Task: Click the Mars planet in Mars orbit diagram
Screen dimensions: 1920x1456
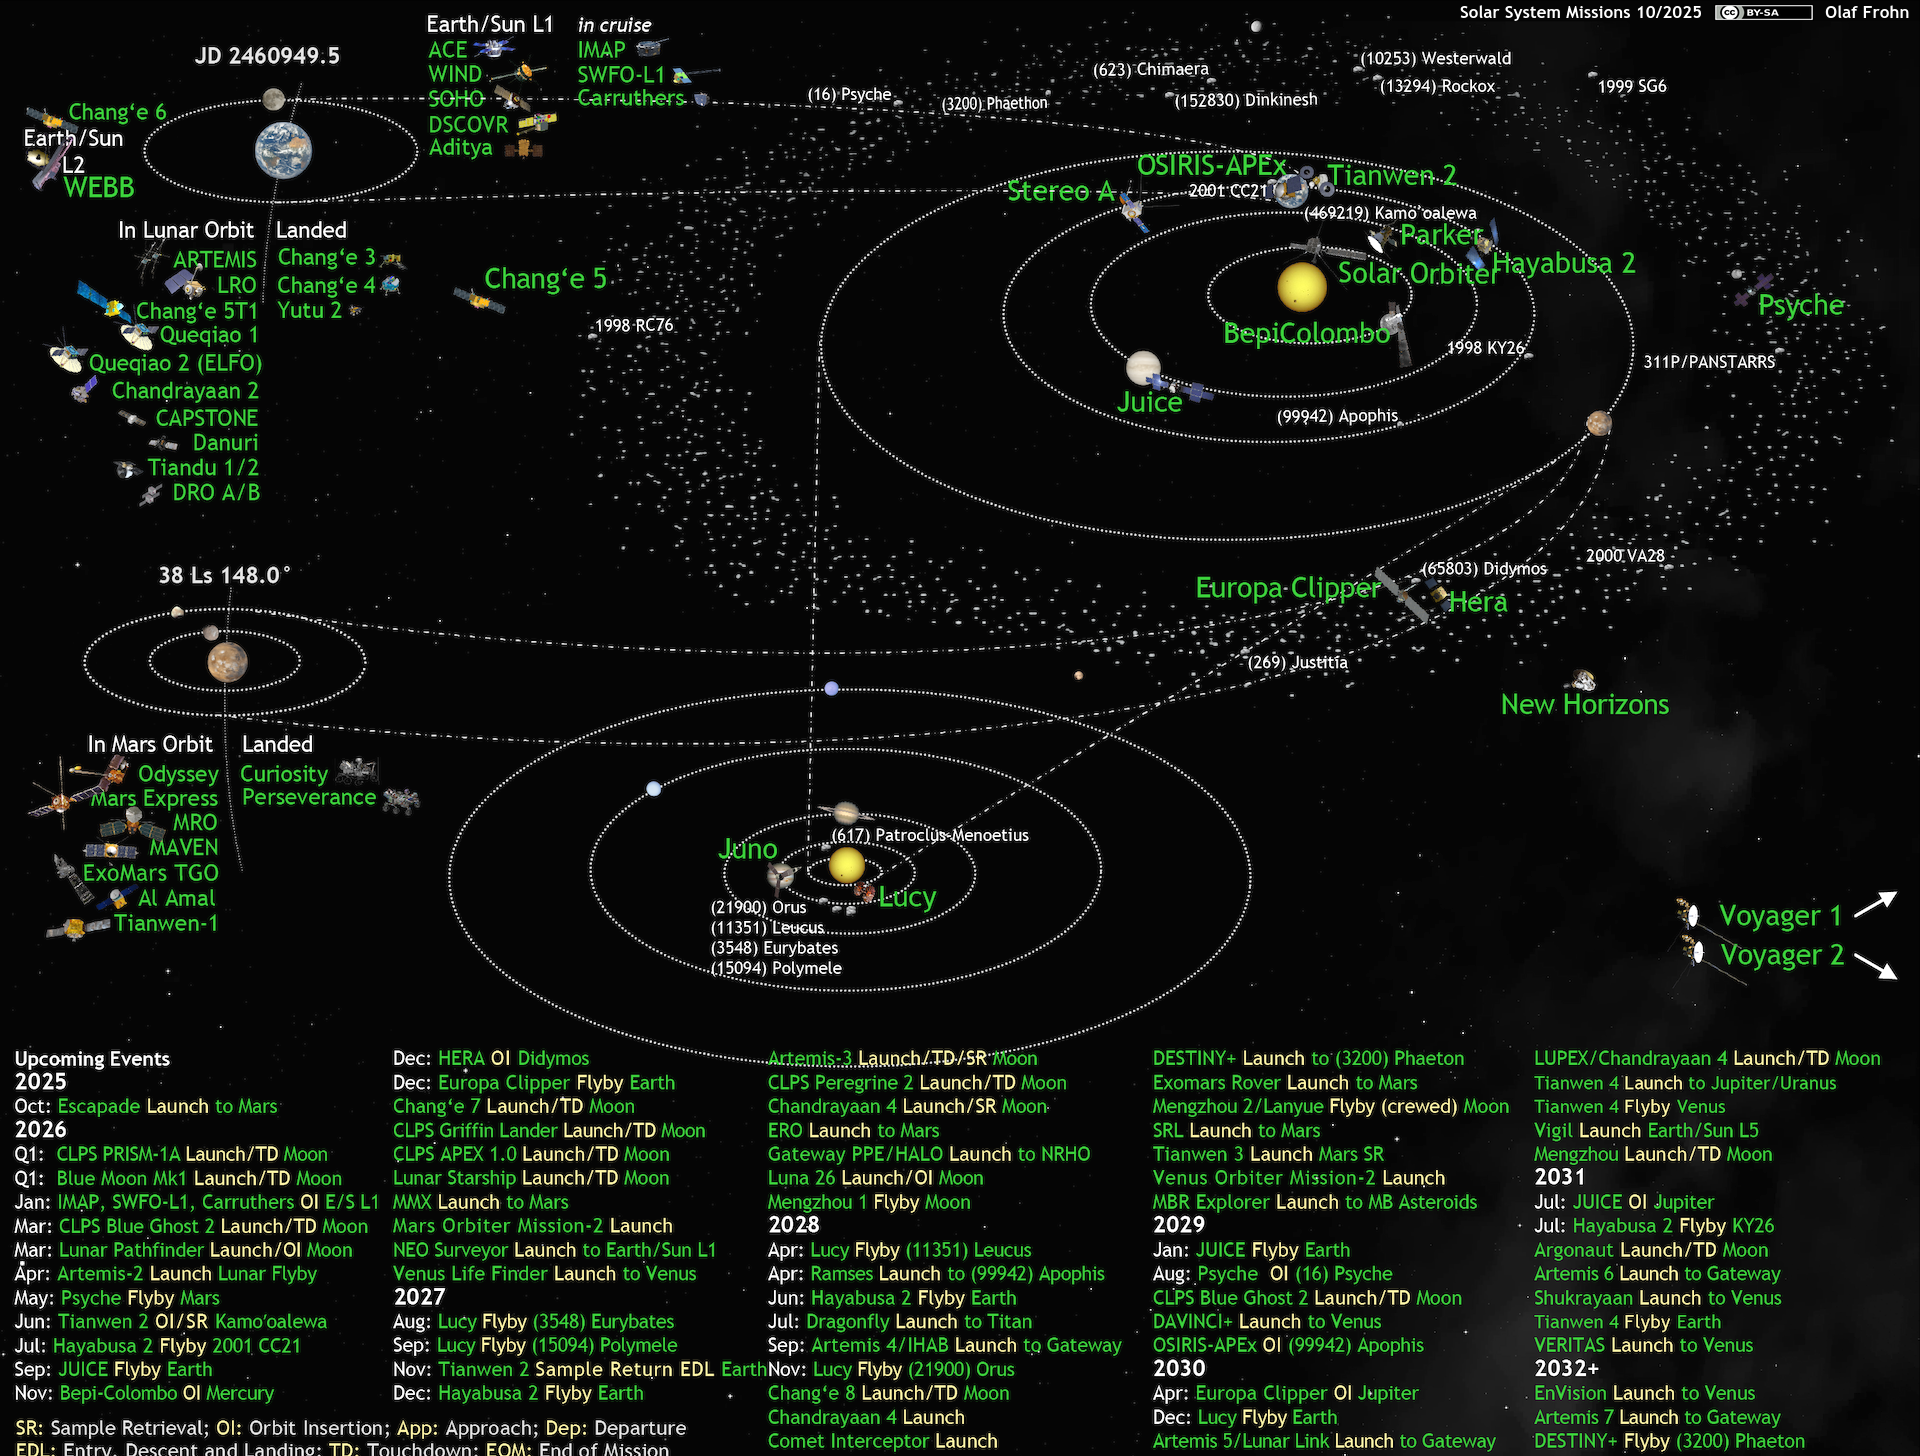Action: pos(227,661)
